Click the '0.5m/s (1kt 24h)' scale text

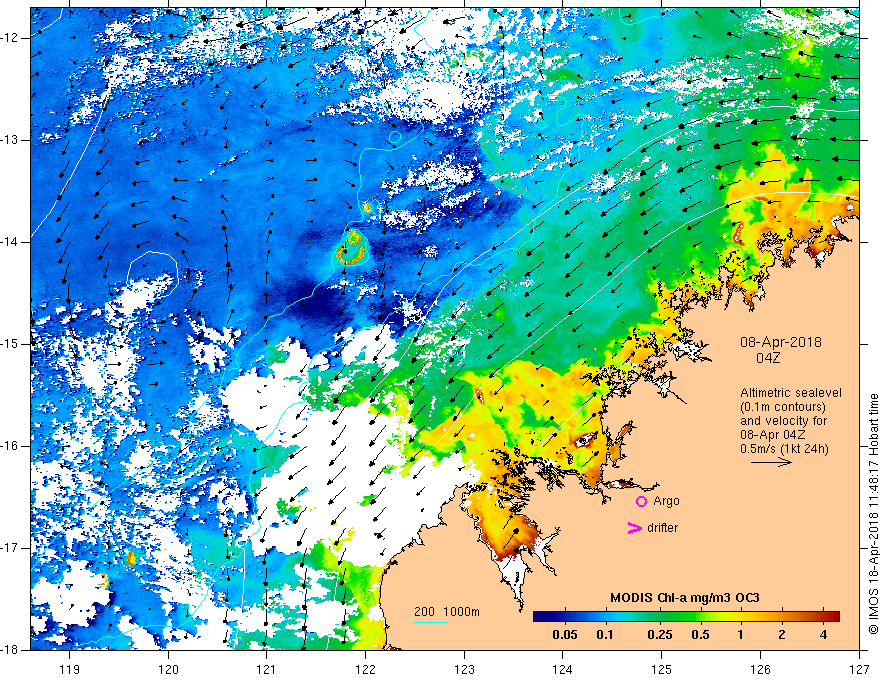pos(784,449)
